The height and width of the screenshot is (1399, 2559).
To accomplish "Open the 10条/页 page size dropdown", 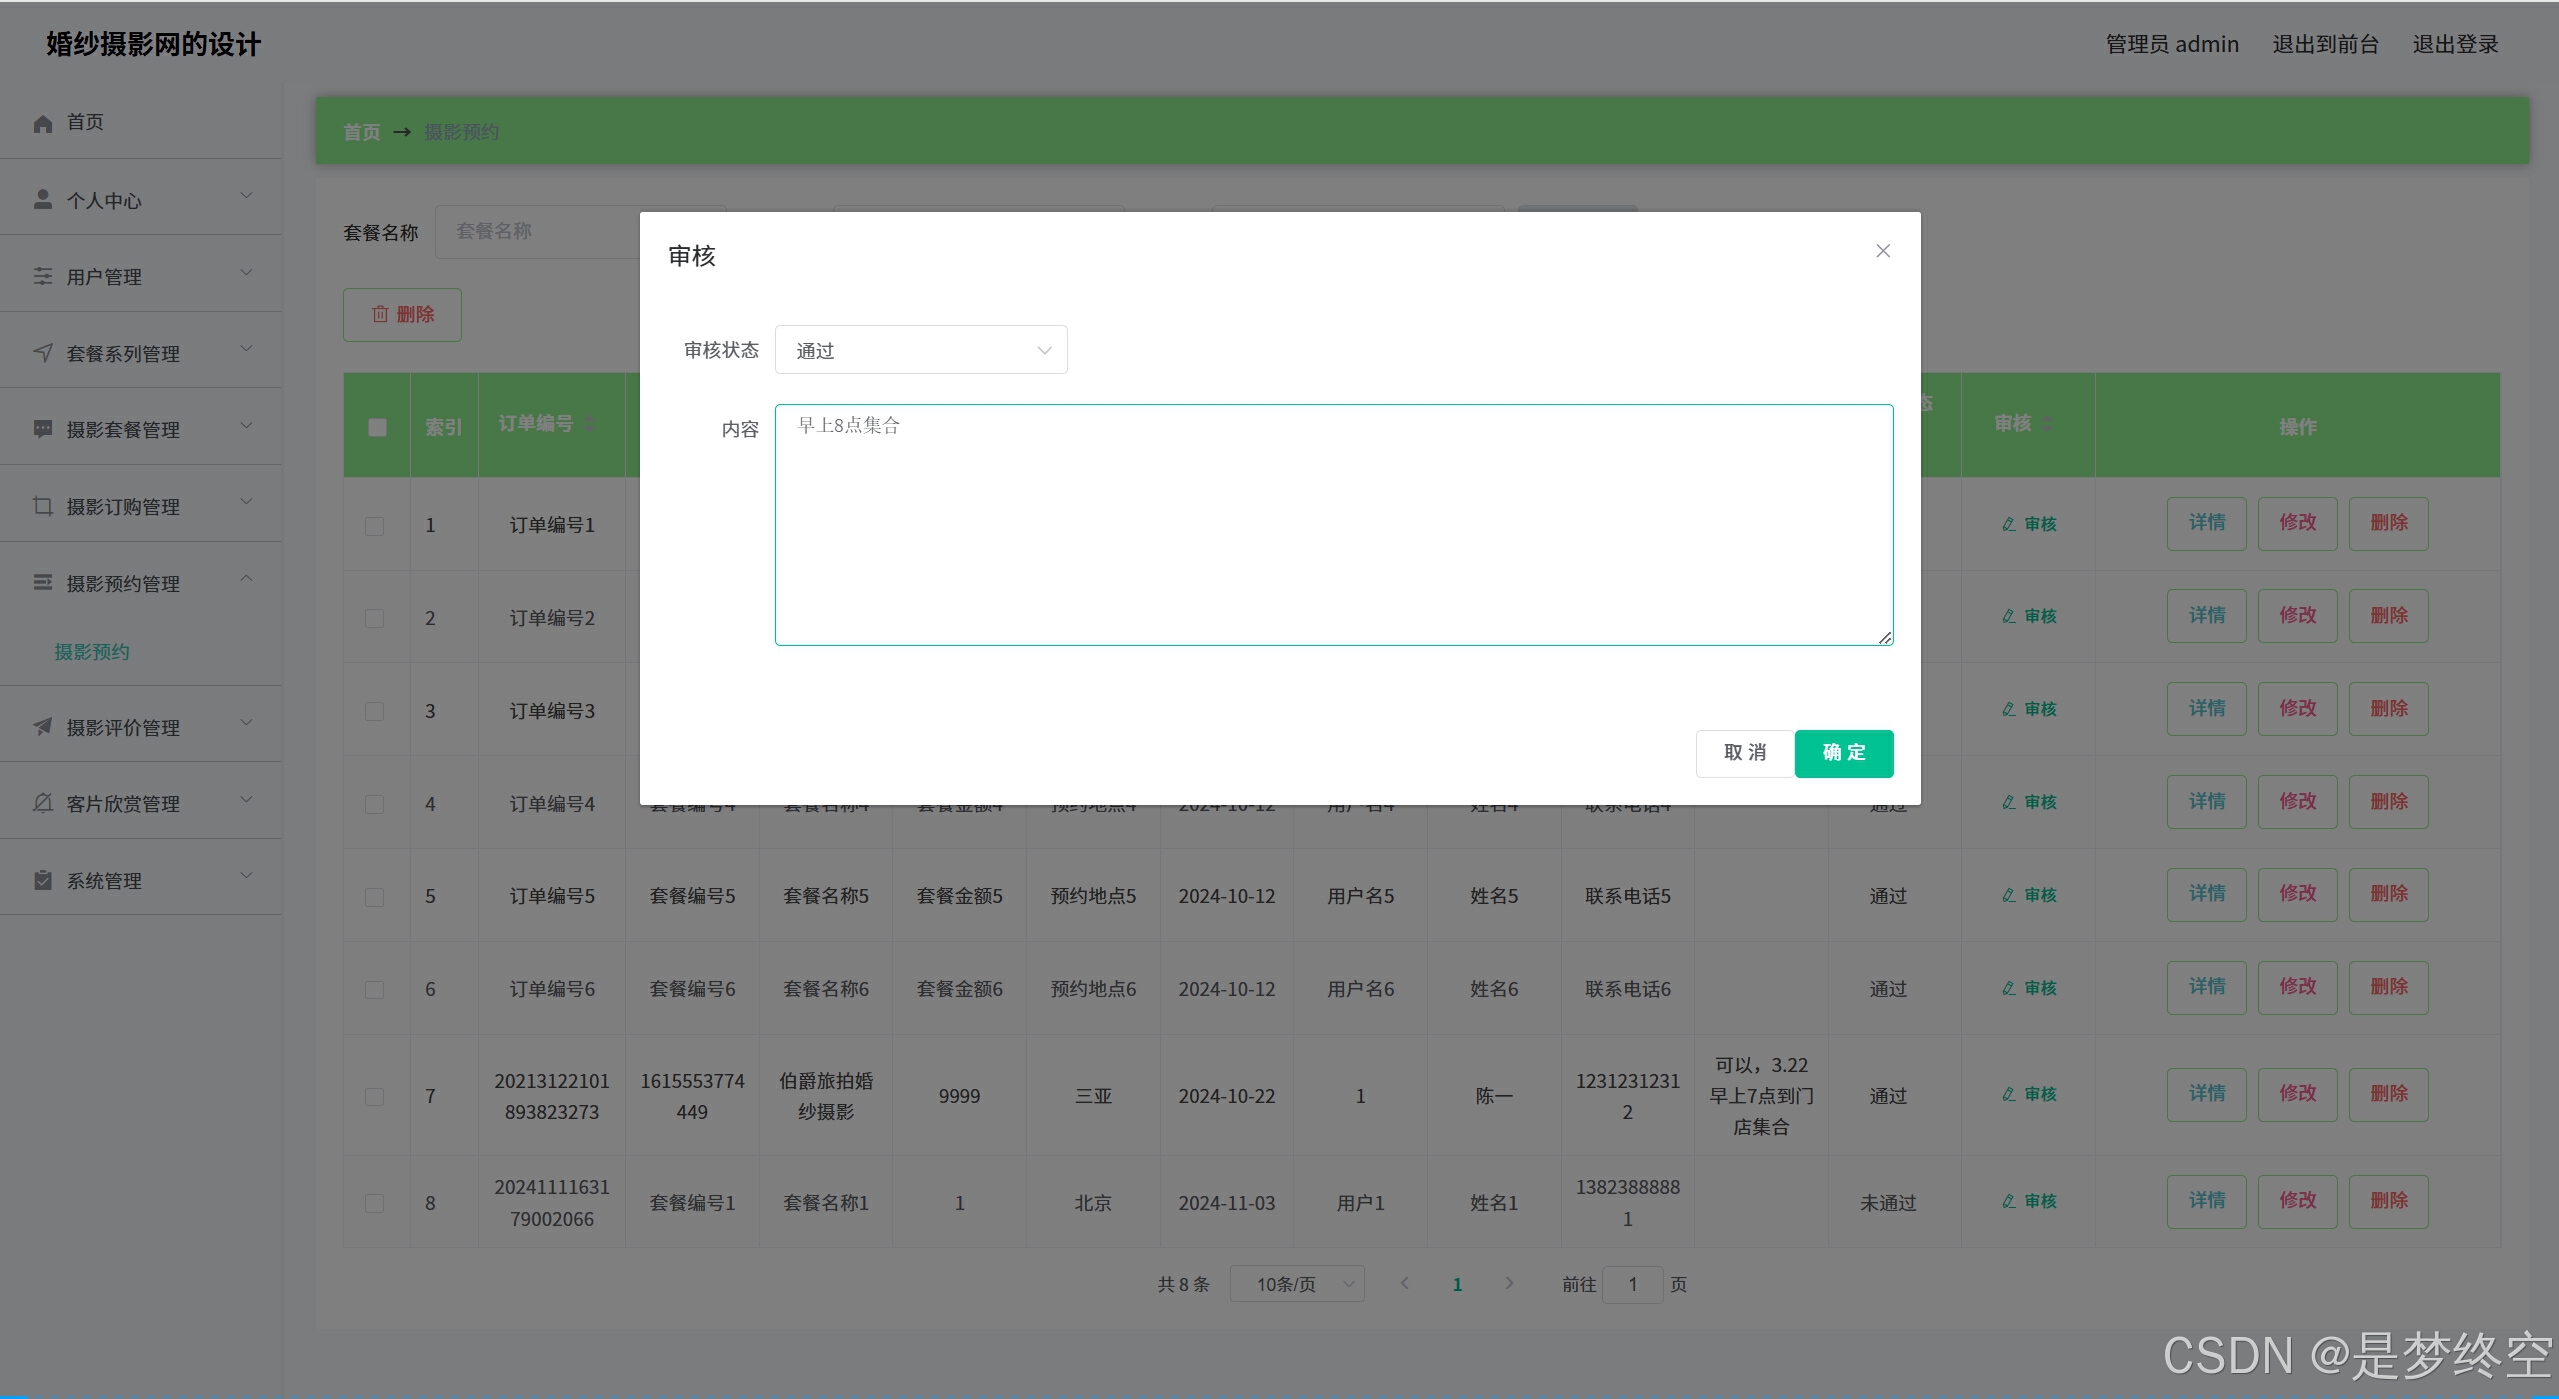I will coord(1296,1284).
